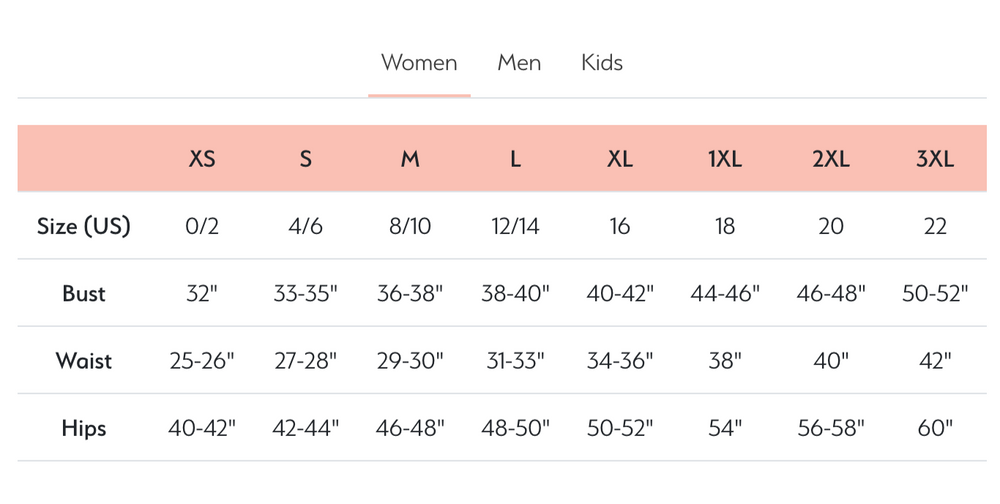Select the 12/14 US size cell
This screenshot has height=504, width=1000.
pos(515,226)
